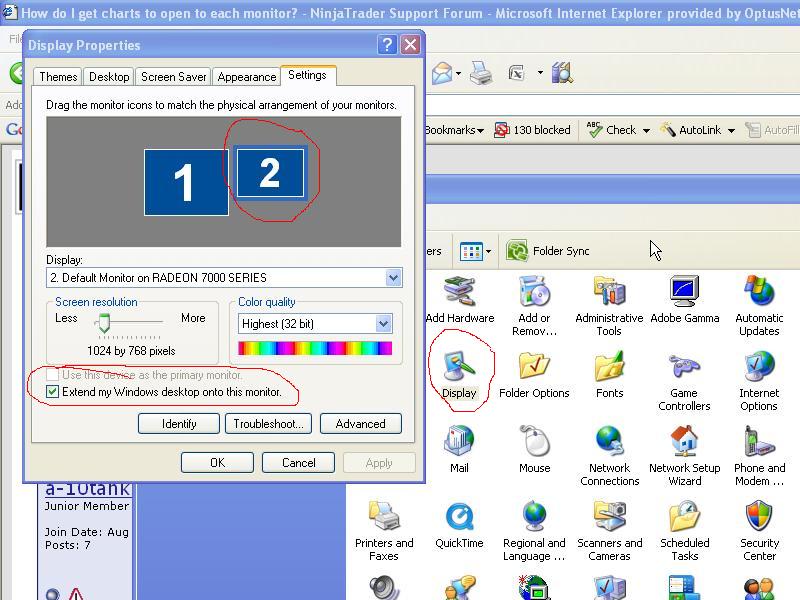Image resolution: width=800 pixels, height=600 pixels.
Task: Open the Phone and Modem icon
Action: point(759,456)
